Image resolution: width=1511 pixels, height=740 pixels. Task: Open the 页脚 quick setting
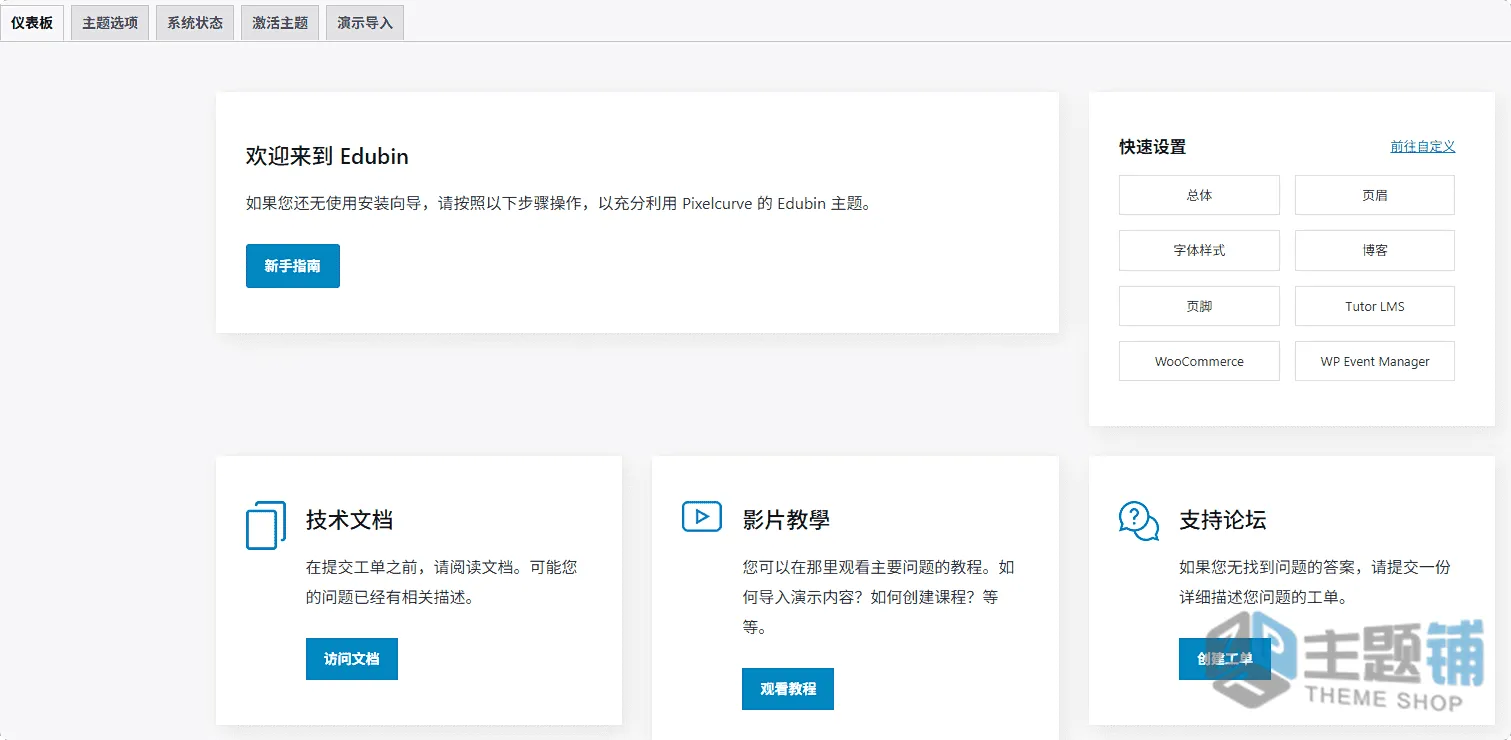1199,306
